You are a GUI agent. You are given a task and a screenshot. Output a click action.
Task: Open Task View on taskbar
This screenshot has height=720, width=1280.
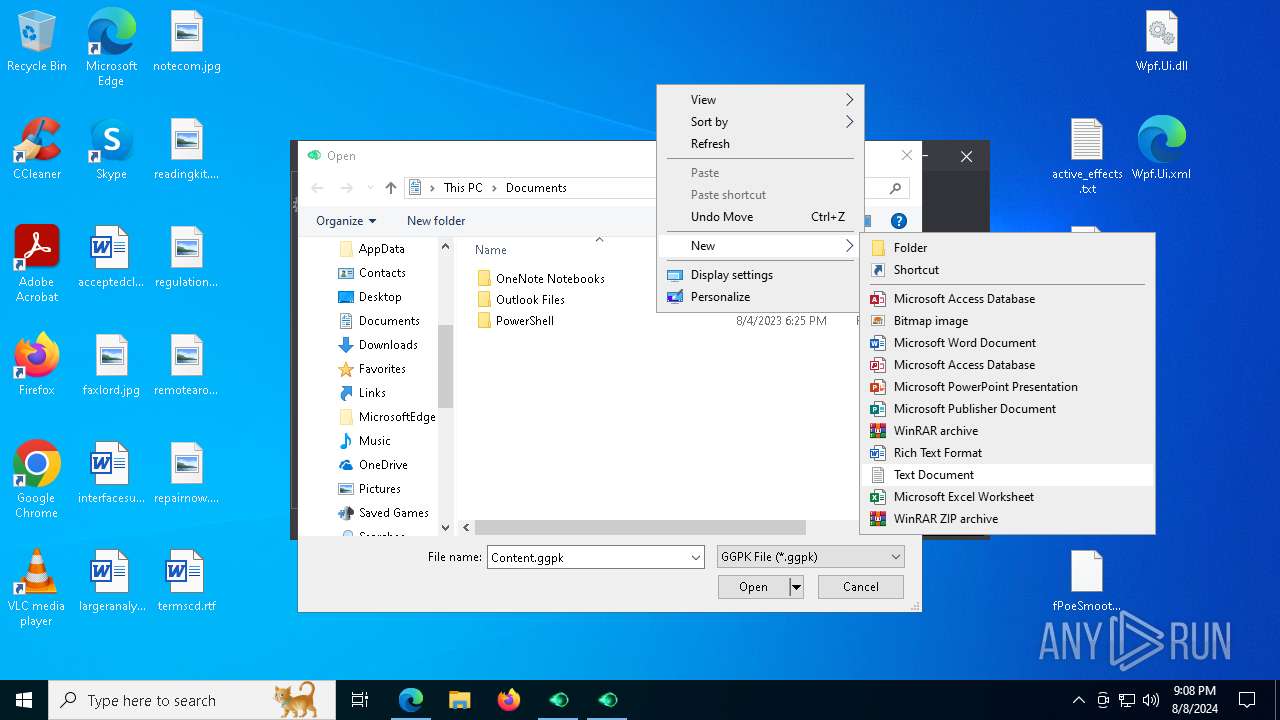(360, 700)
